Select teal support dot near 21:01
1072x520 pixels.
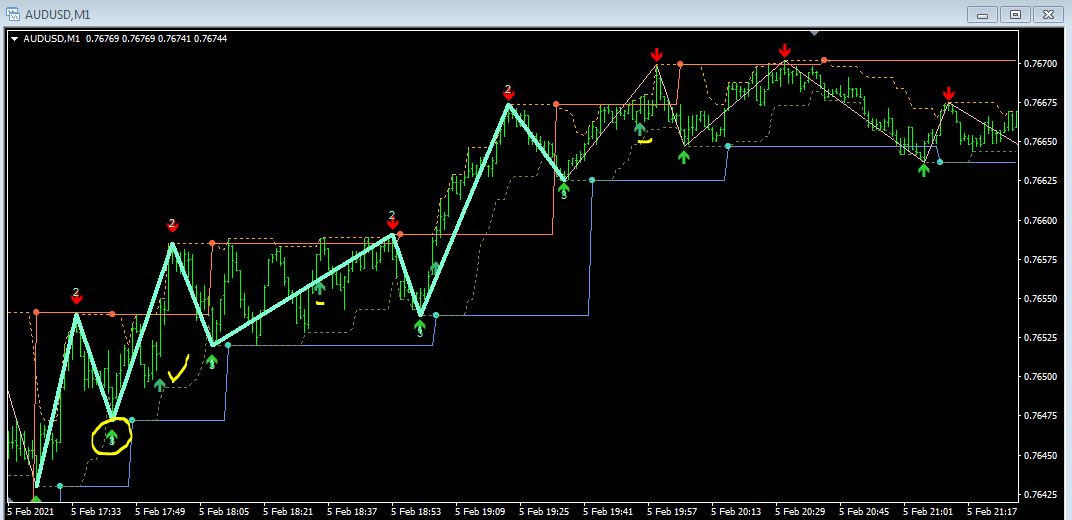coord(940,162)
